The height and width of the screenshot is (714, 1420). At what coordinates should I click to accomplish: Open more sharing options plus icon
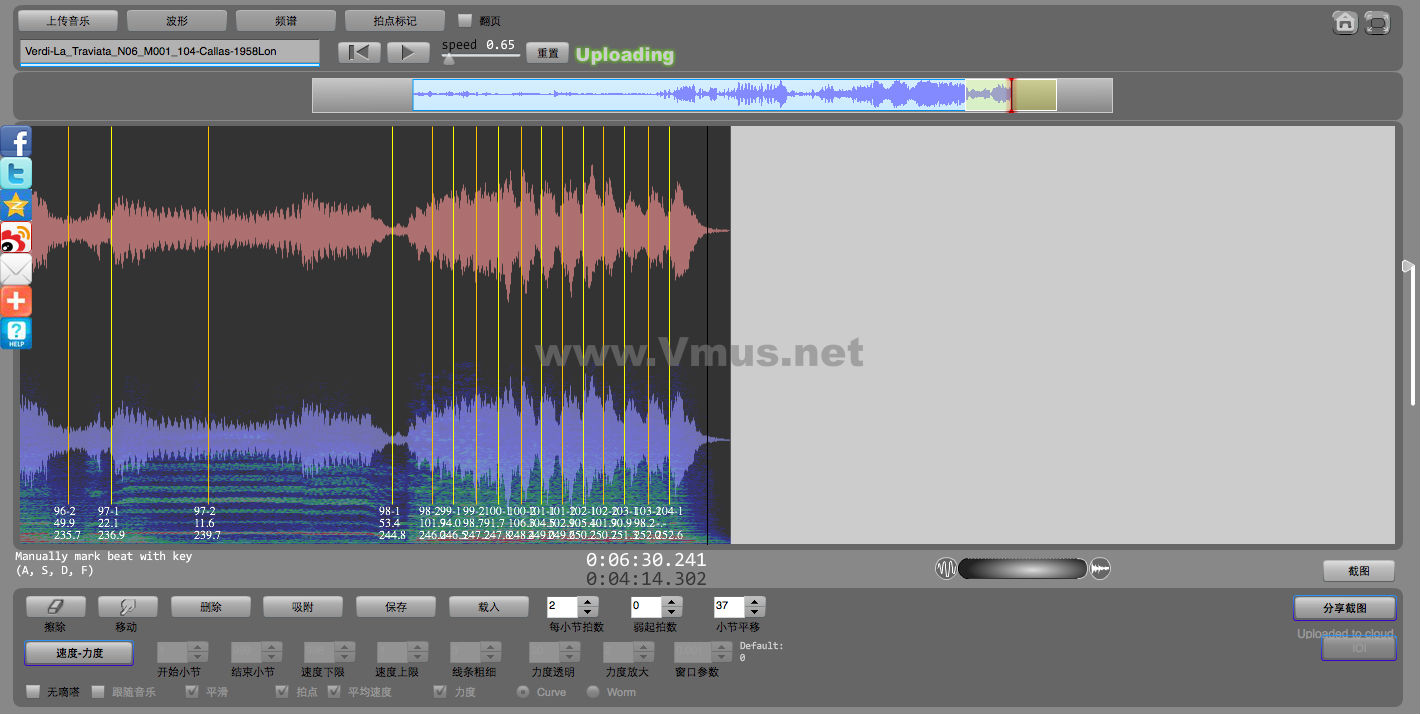click(x=16, y=301)
